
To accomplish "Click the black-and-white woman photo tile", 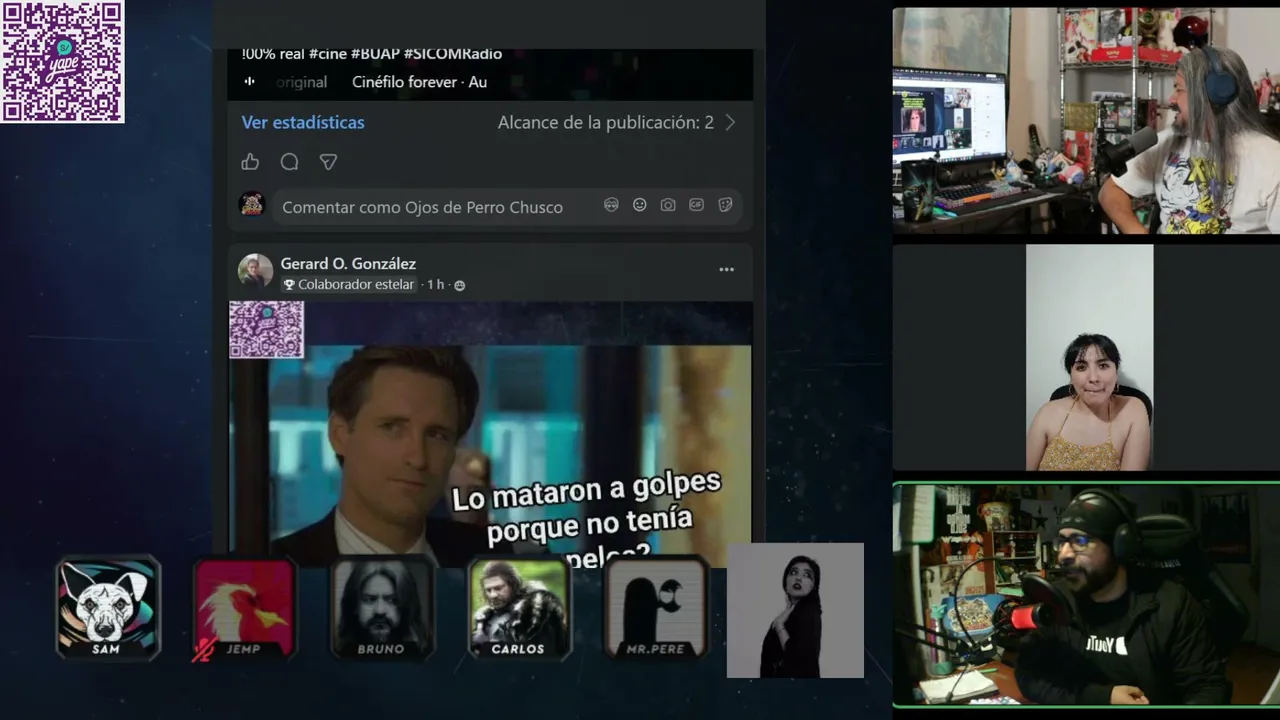I will click(x=795, y=611).
